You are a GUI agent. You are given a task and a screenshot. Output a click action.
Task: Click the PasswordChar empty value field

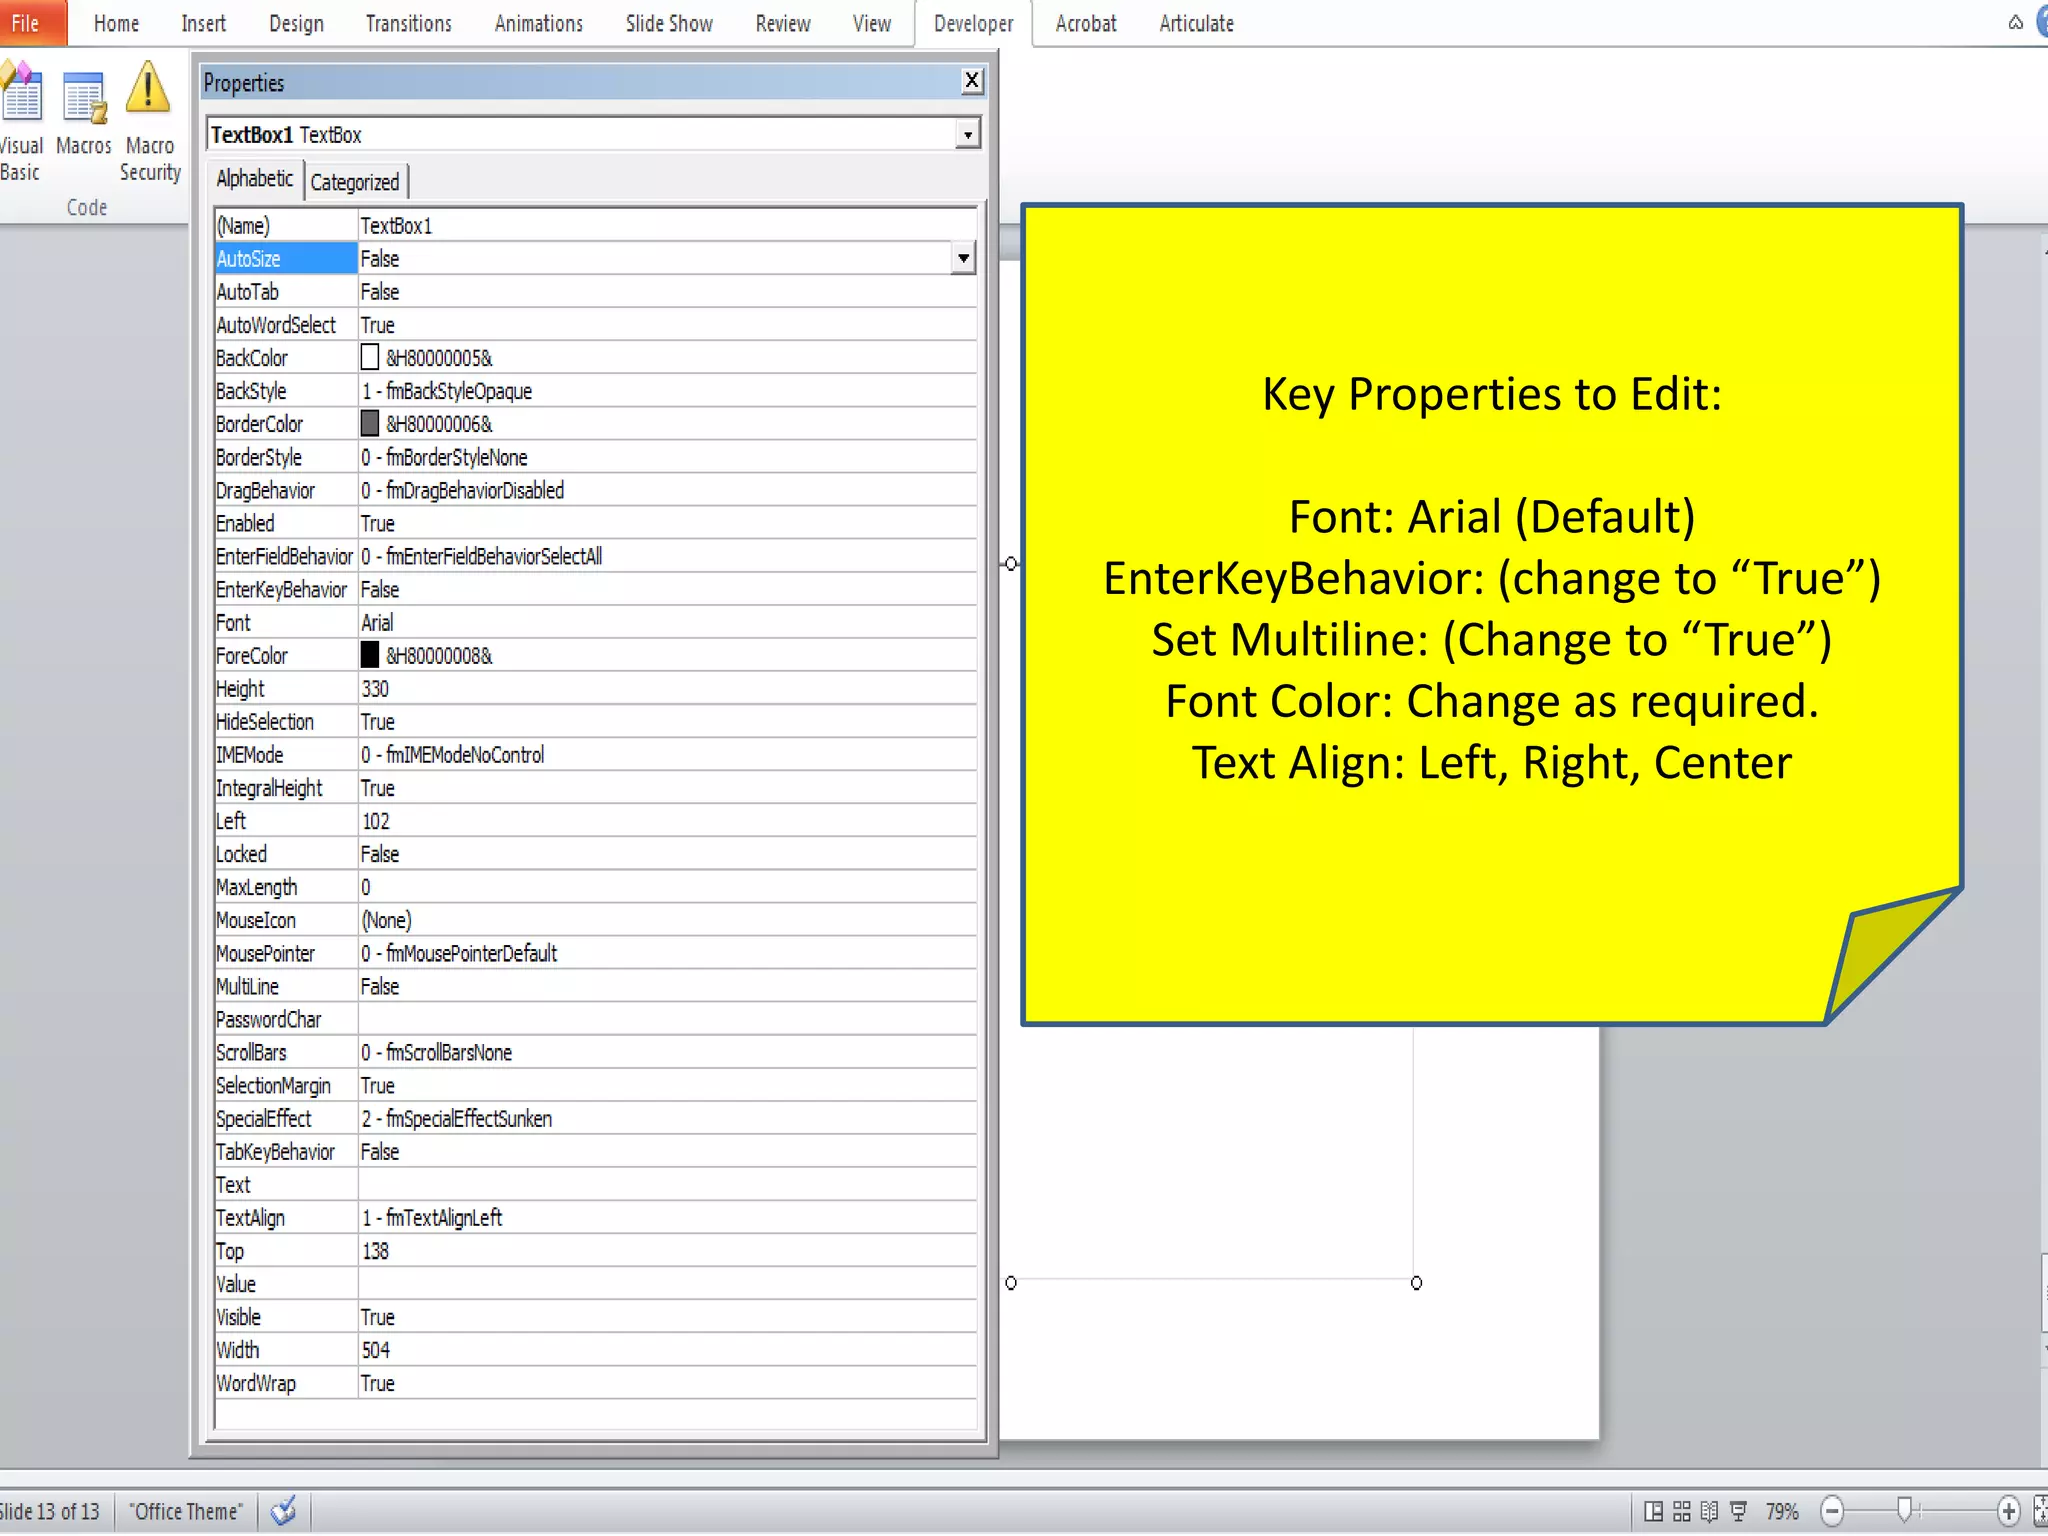pos(667,1018)
